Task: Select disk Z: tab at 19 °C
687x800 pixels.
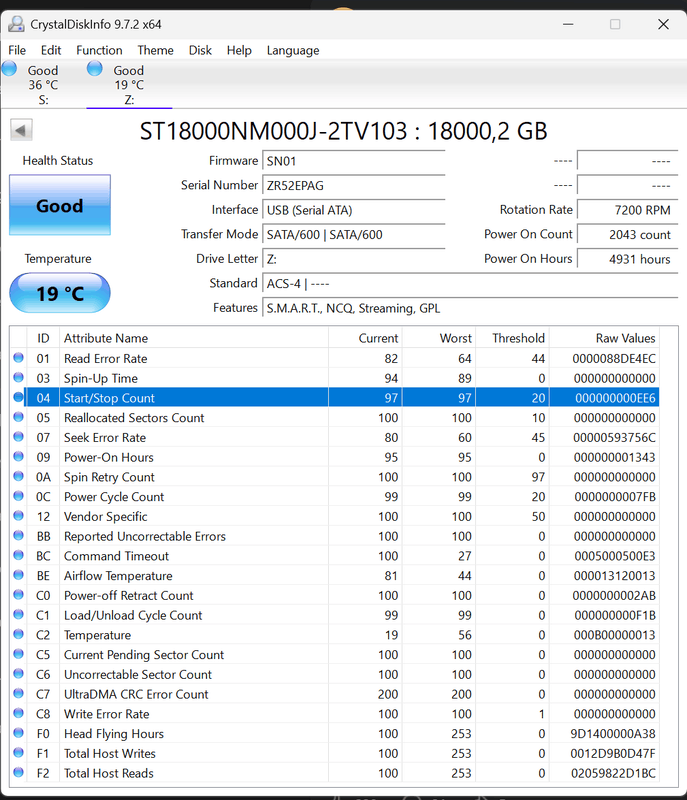Action: click(x=129, y=84)
